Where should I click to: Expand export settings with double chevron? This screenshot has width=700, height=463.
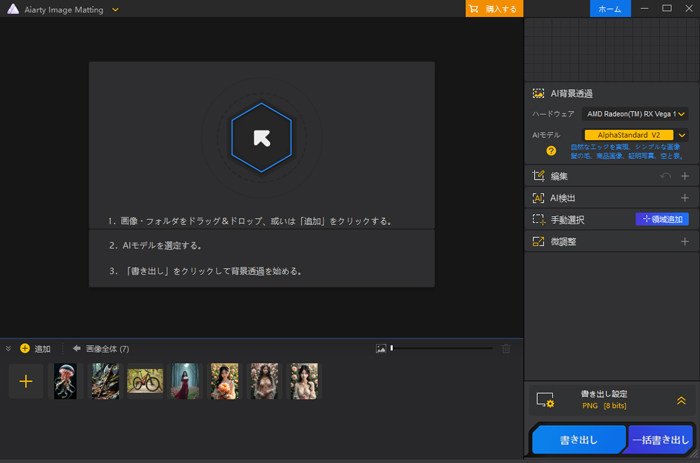(x=681, y=400)
